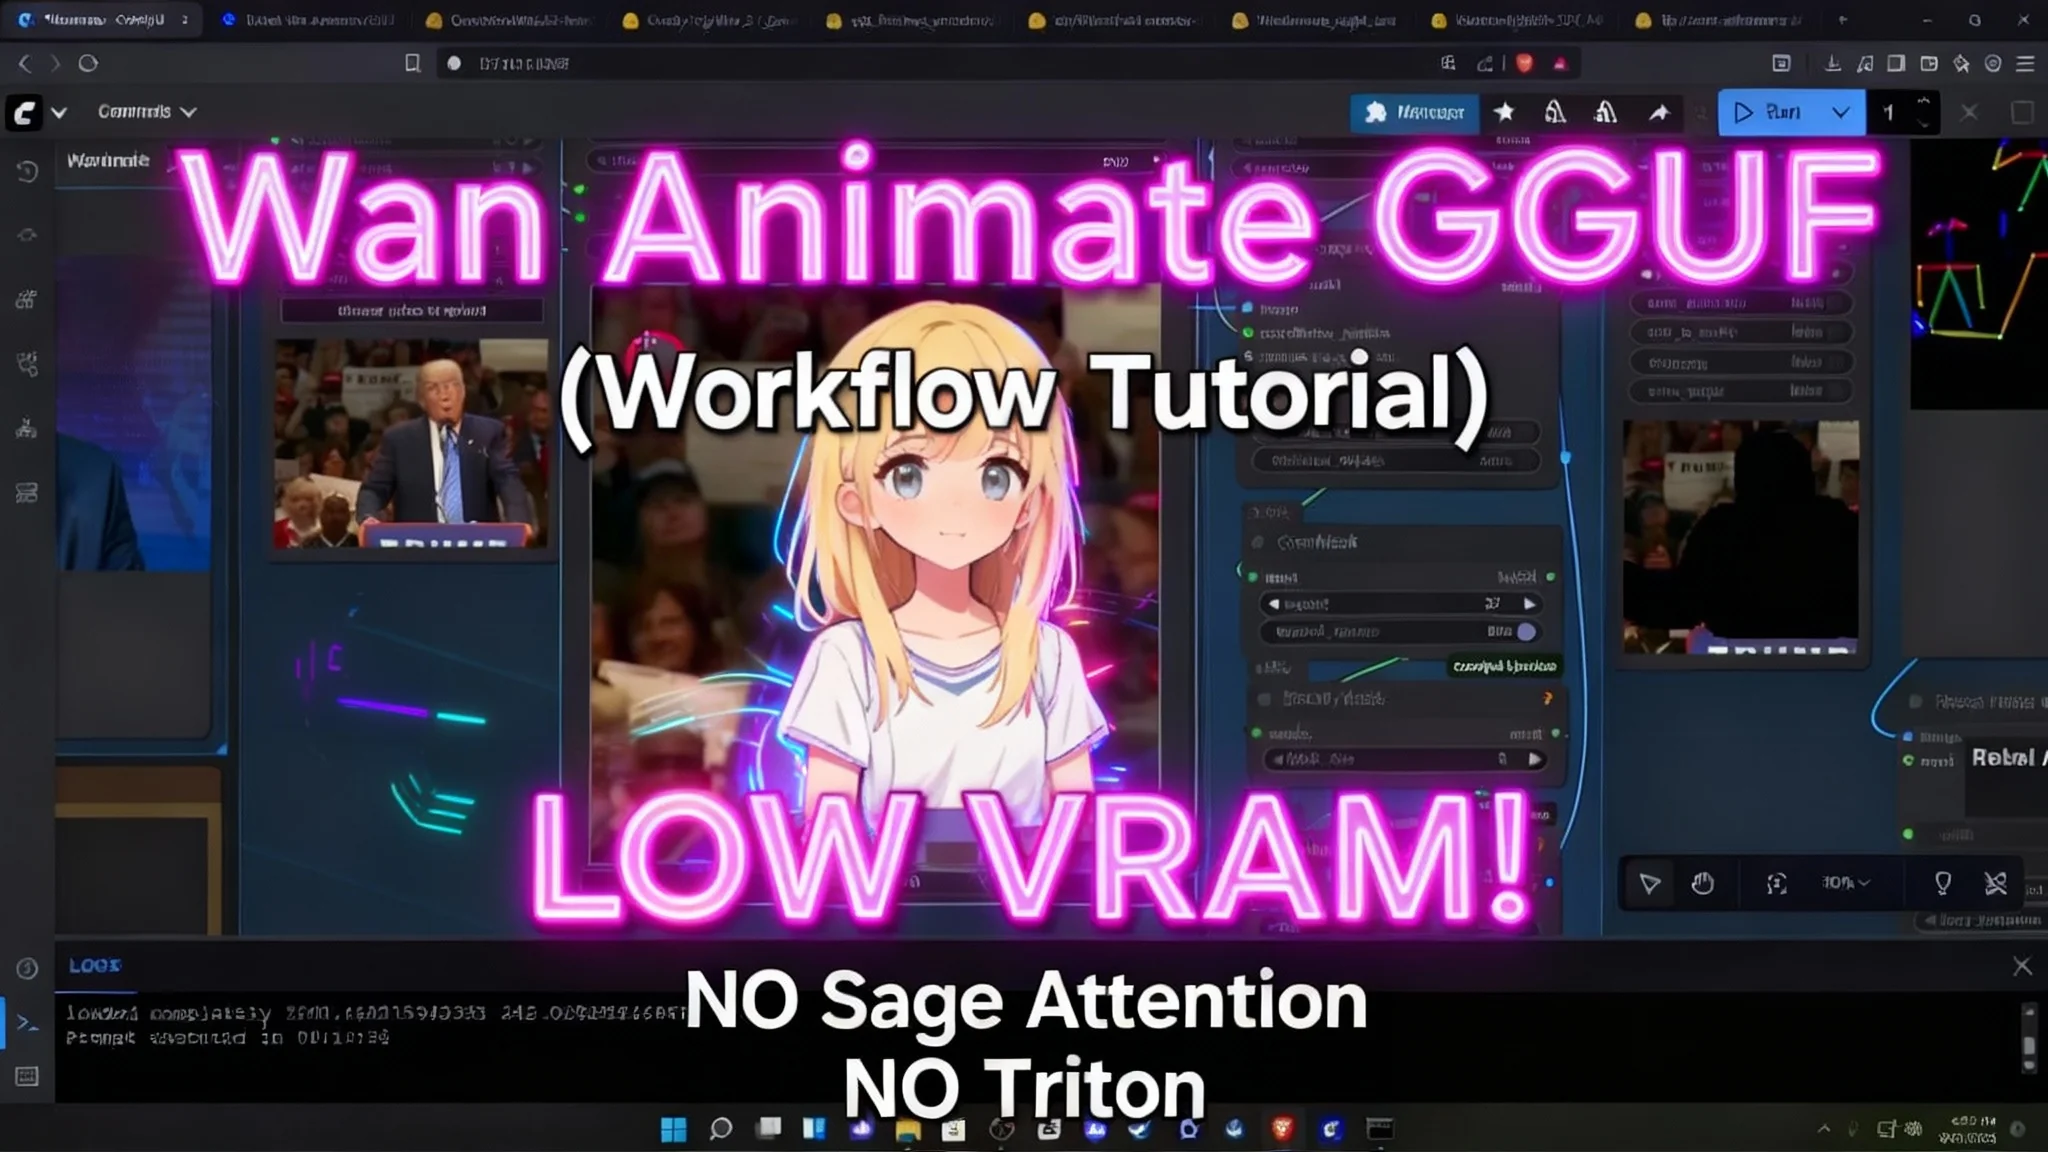Click the browser reload icon

(88, 63)
